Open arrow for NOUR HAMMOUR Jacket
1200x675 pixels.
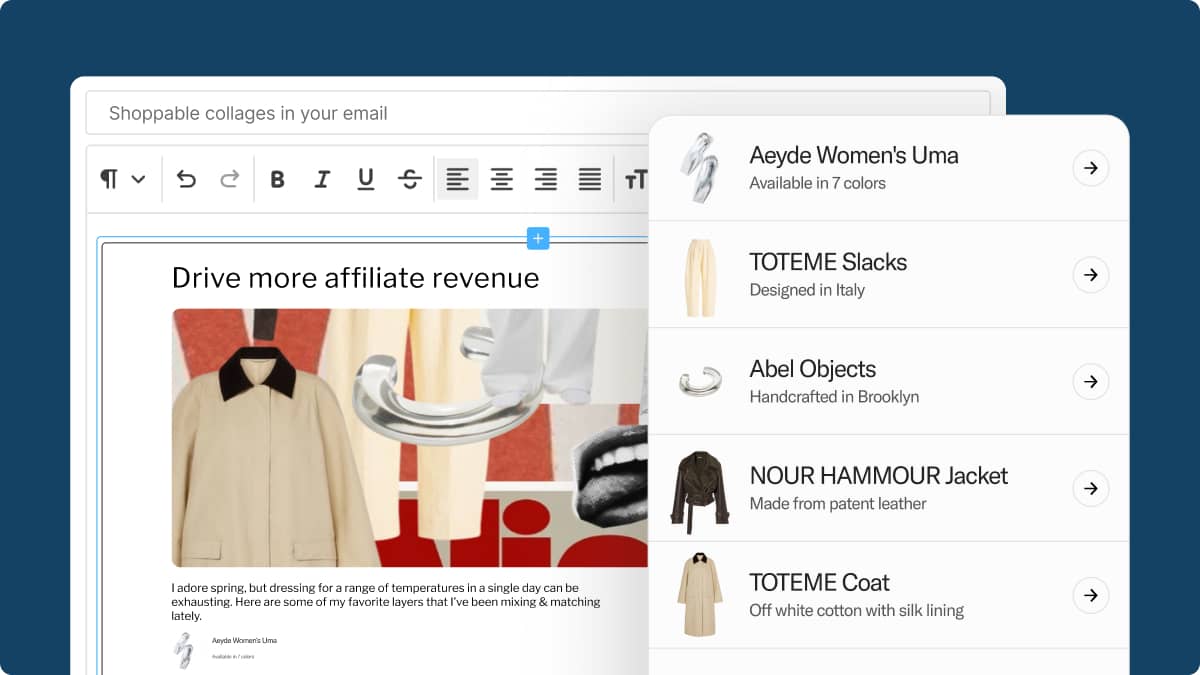click(x=1091, y=488)
